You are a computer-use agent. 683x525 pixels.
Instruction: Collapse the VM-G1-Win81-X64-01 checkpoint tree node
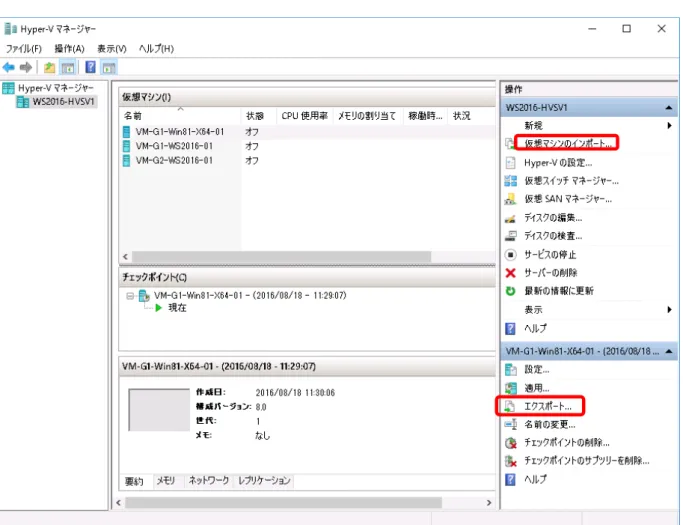[130, 296]
